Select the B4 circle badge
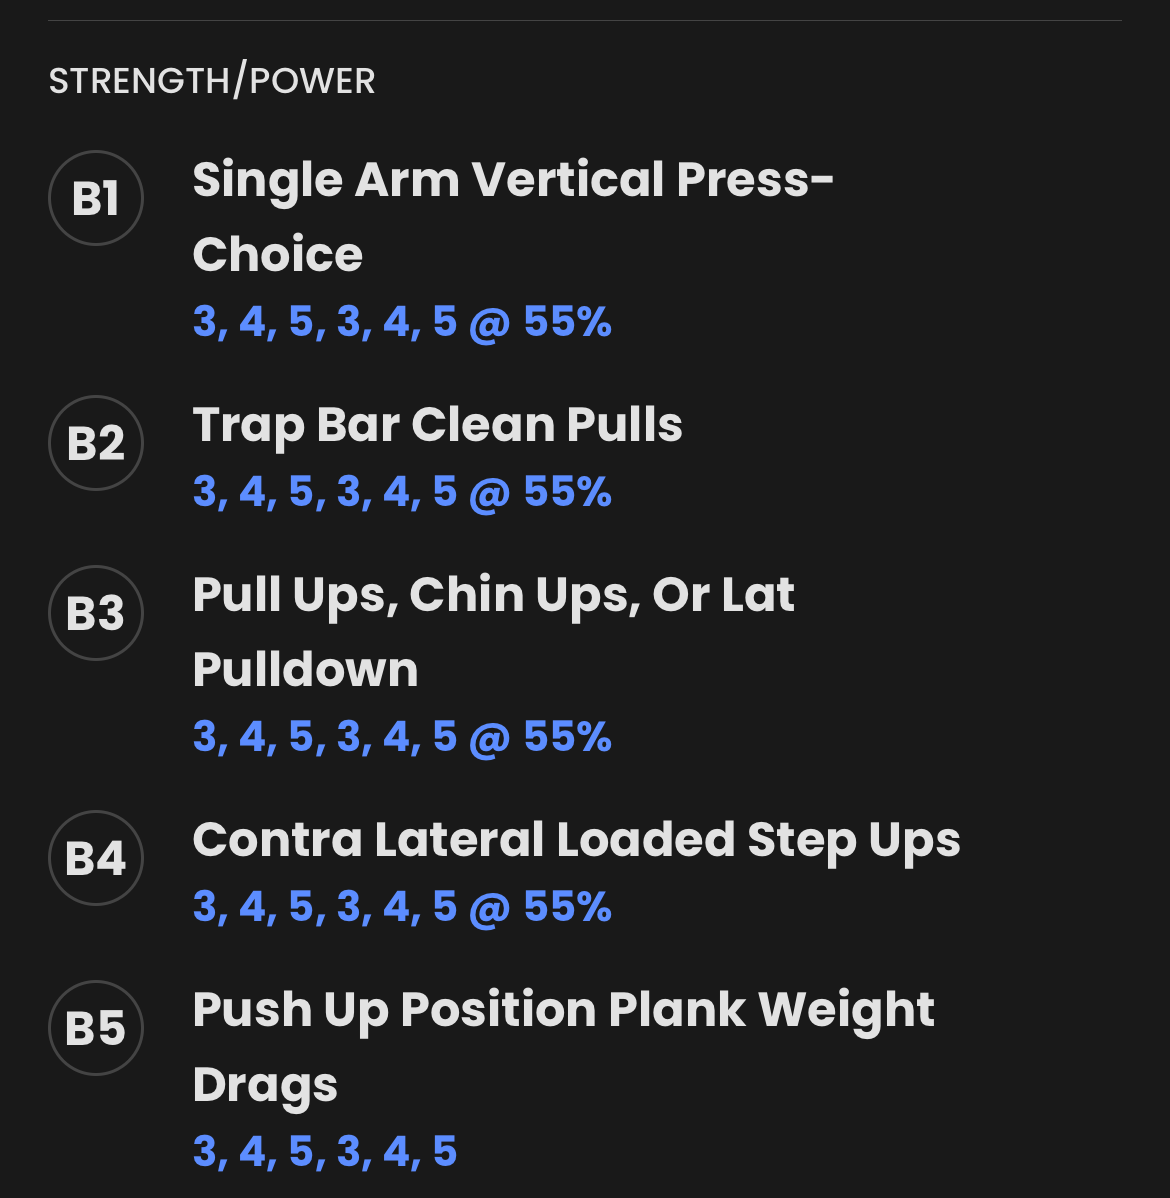This screenshot has height=1198, width=1170. pyautogui.click(x=95, y=859)
